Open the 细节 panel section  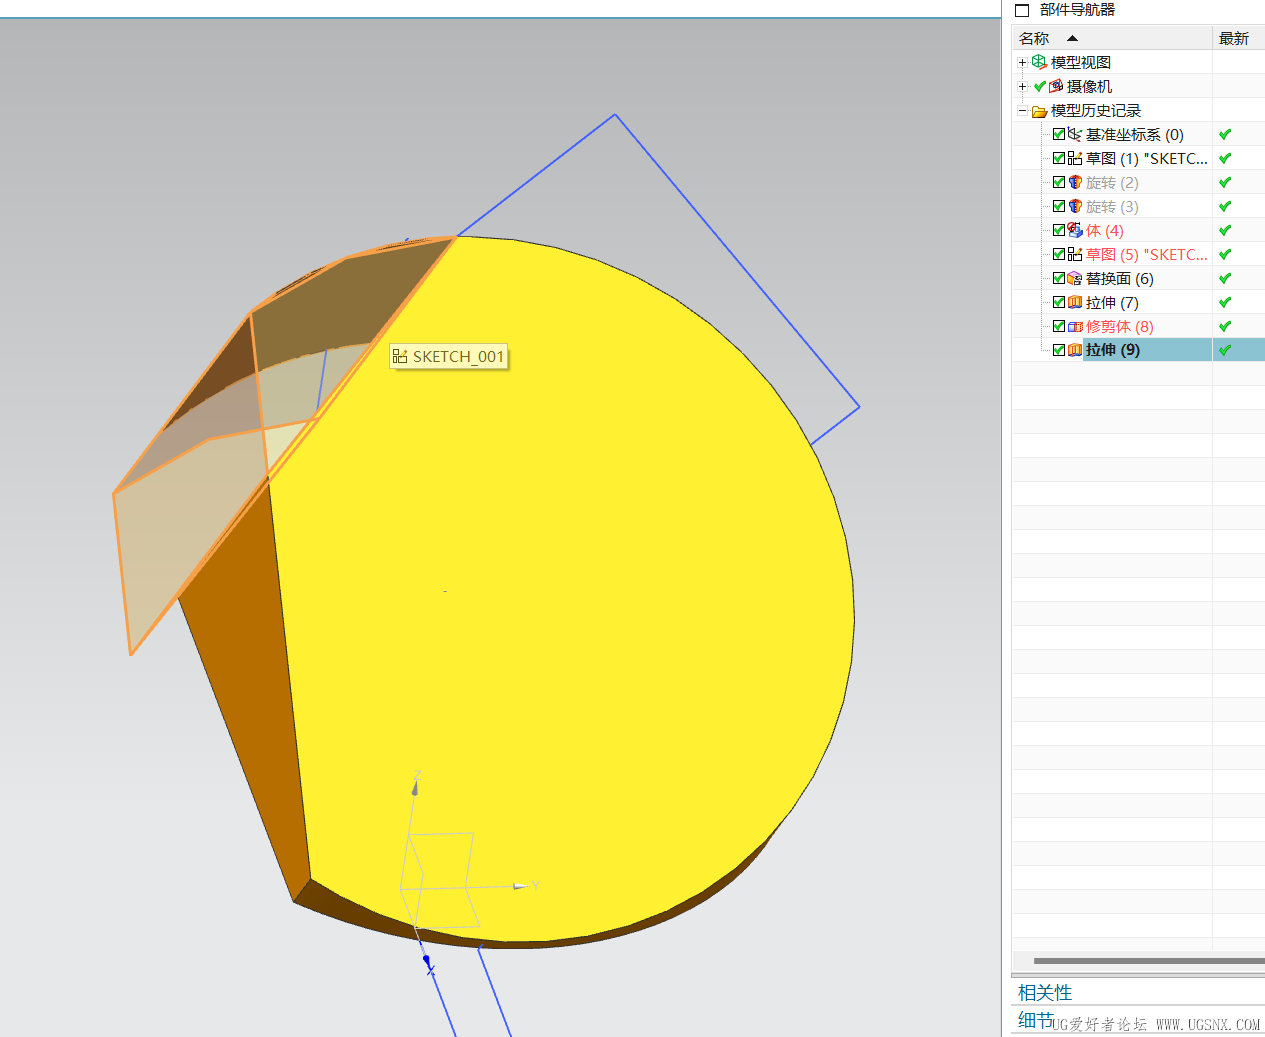tap(1035, 1020)
